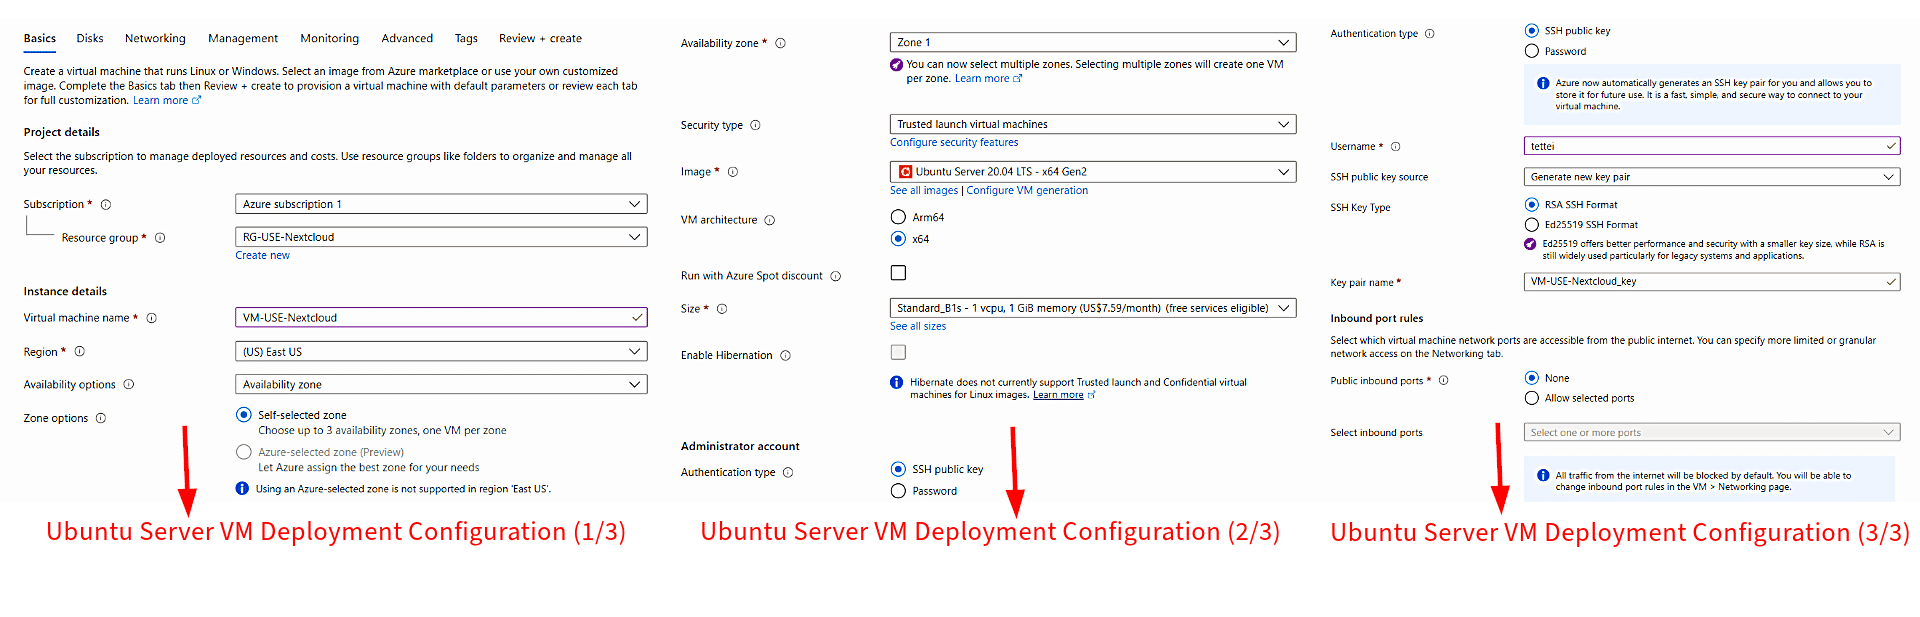The image size is (1920, 617).
Task: Open the Security type dropdown
Action: [1093, 124]
